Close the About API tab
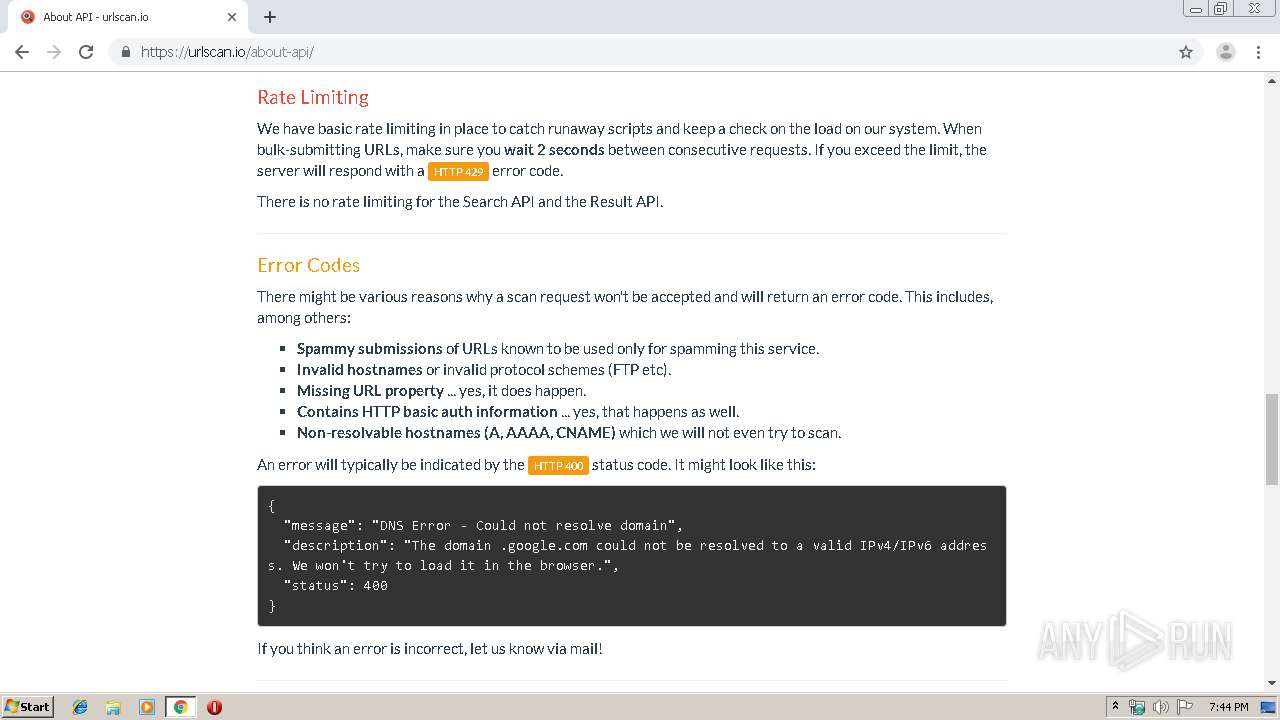Screen dimensions: 1280x720 pyautogui.click(x=232, y=17)
